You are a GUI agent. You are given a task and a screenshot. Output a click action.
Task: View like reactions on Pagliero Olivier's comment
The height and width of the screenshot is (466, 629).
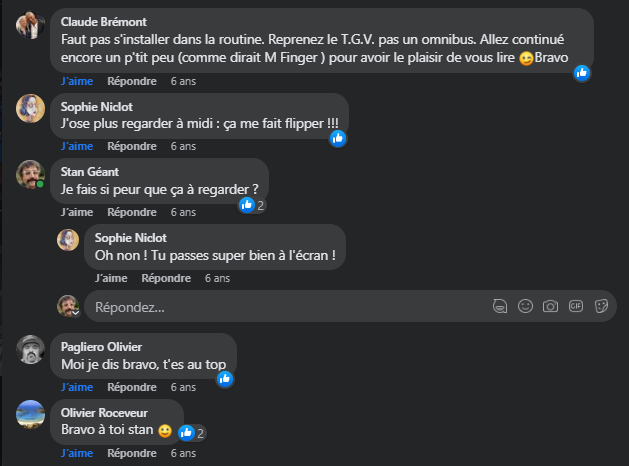(x=225, y=379)
